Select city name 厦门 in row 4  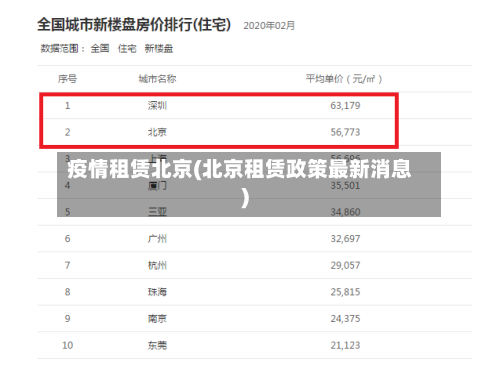coord(157,186)
